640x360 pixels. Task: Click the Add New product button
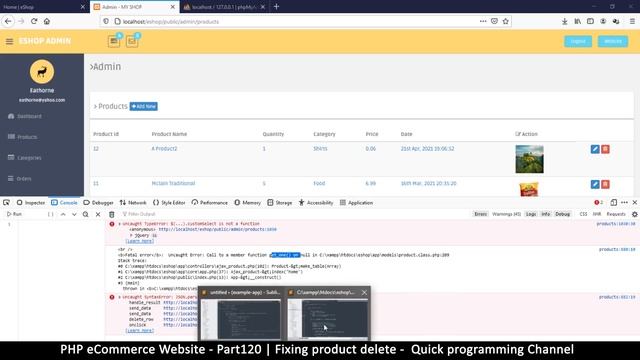click(144, 107)
